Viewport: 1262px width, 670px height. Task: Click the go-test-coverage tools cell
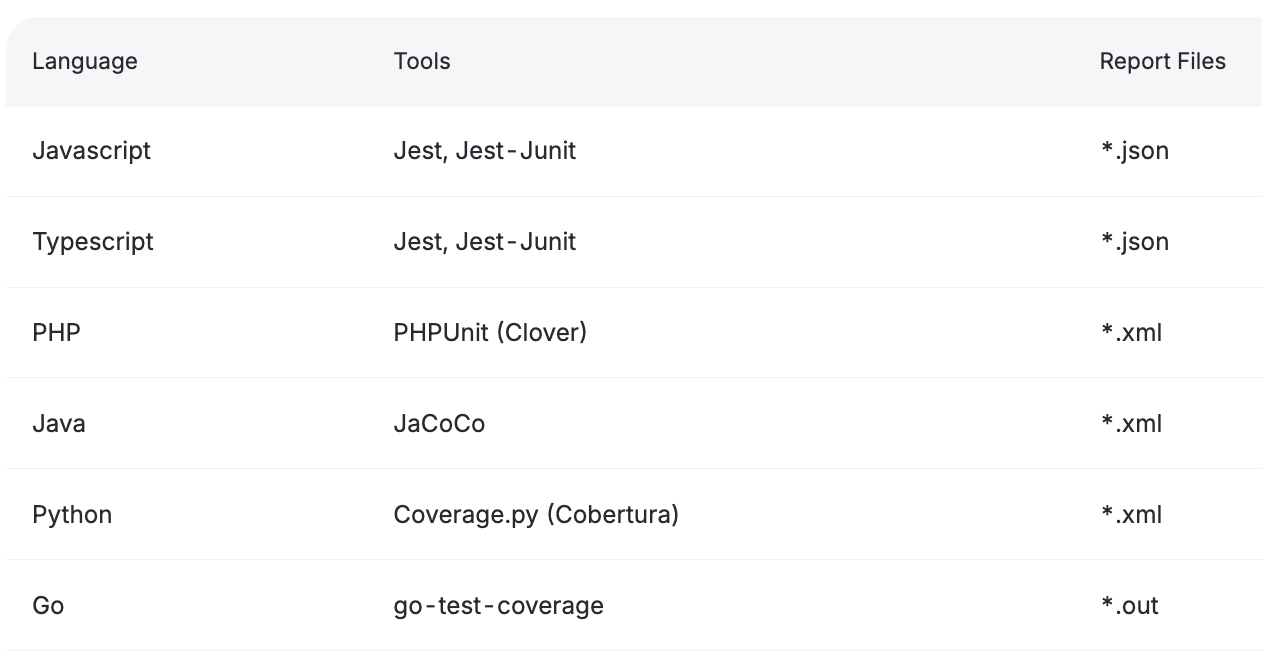coord(499,606)
